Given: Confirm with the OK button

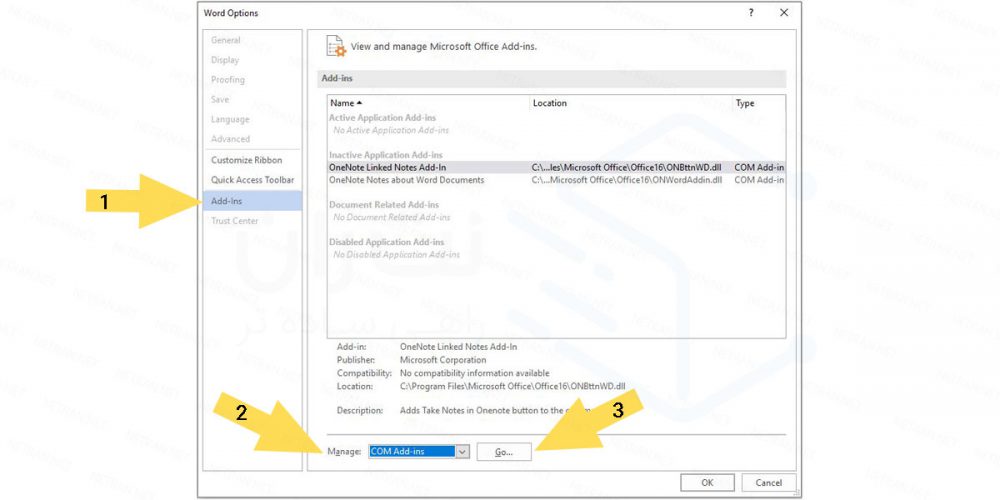Looking at the screenshot, I should 707,483.
